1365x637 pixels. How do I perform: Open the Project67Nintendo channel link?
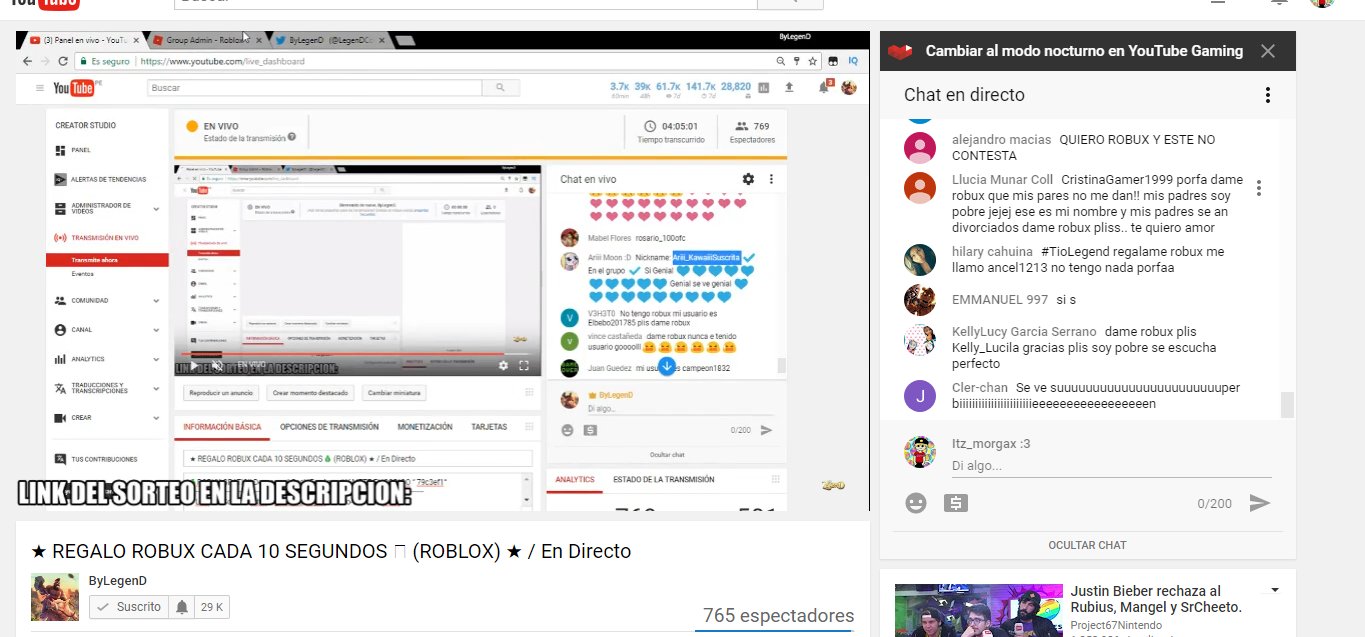click(x=1116, y=626)
